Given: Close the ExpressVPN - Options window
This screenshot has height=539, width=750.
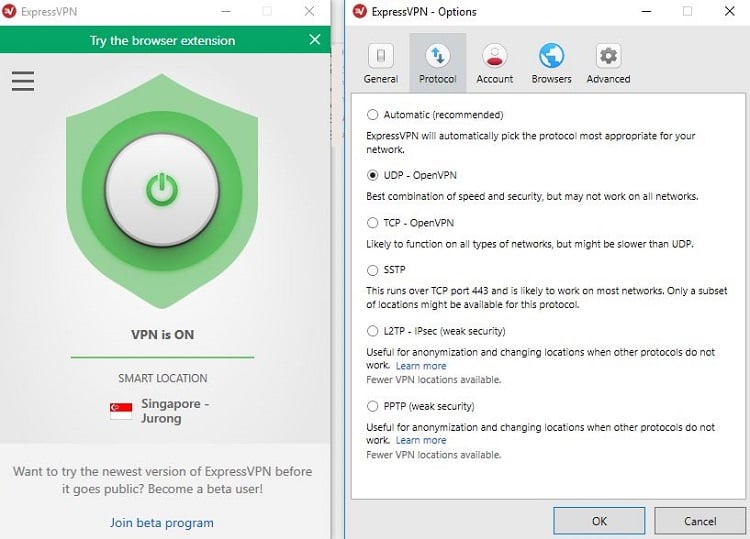Looking at the screenshot, I should pyautogui.click(x=729, y=11).
